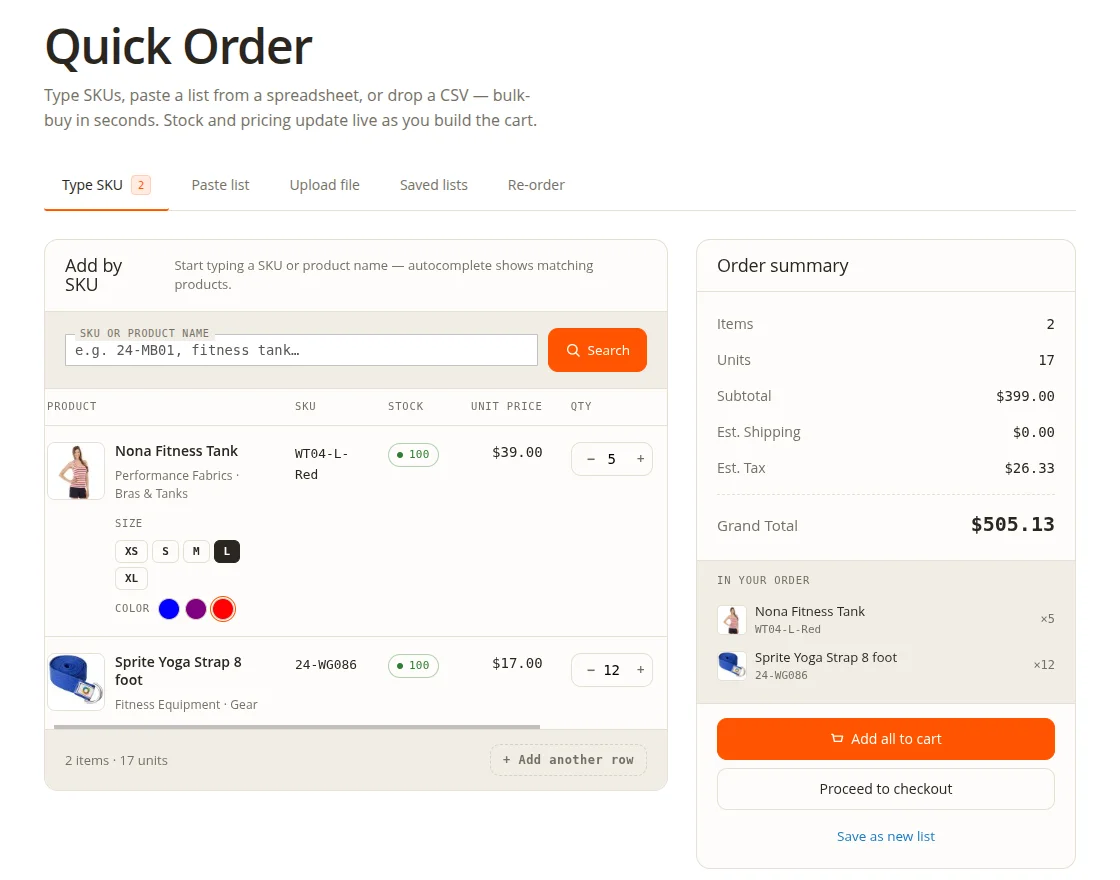Click the UNIT PRICE column header
Viewport: 1120px width, 880px height.
[506, 406]
